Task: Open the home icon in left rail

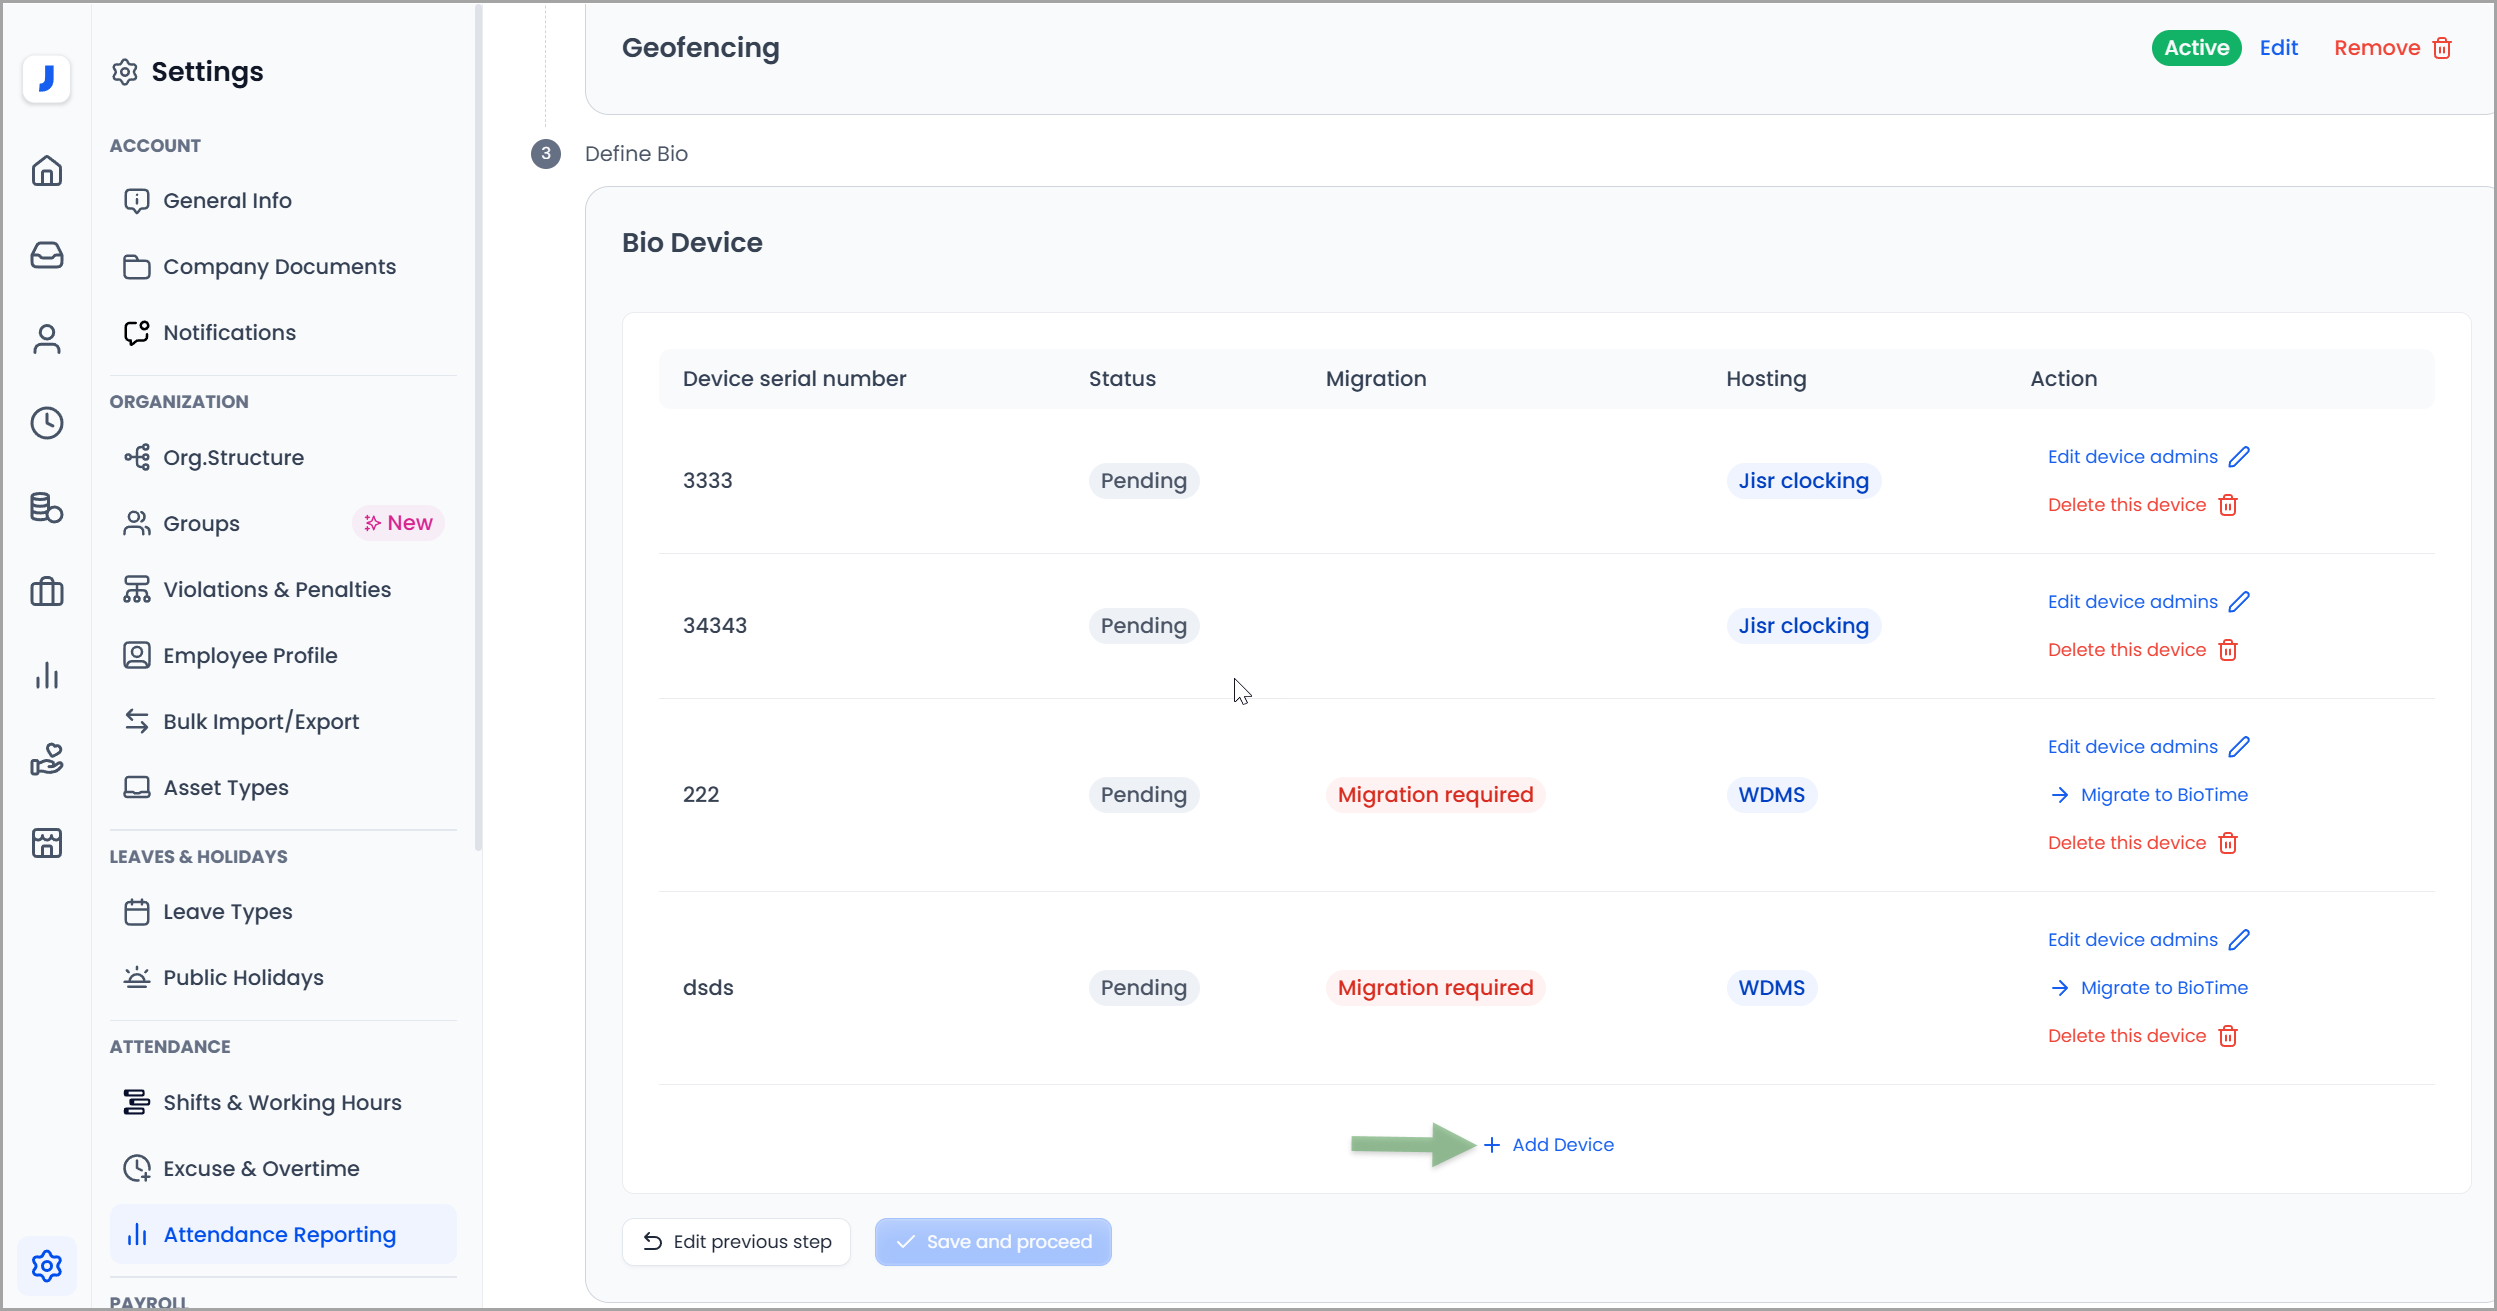Action: coord(46,171)
